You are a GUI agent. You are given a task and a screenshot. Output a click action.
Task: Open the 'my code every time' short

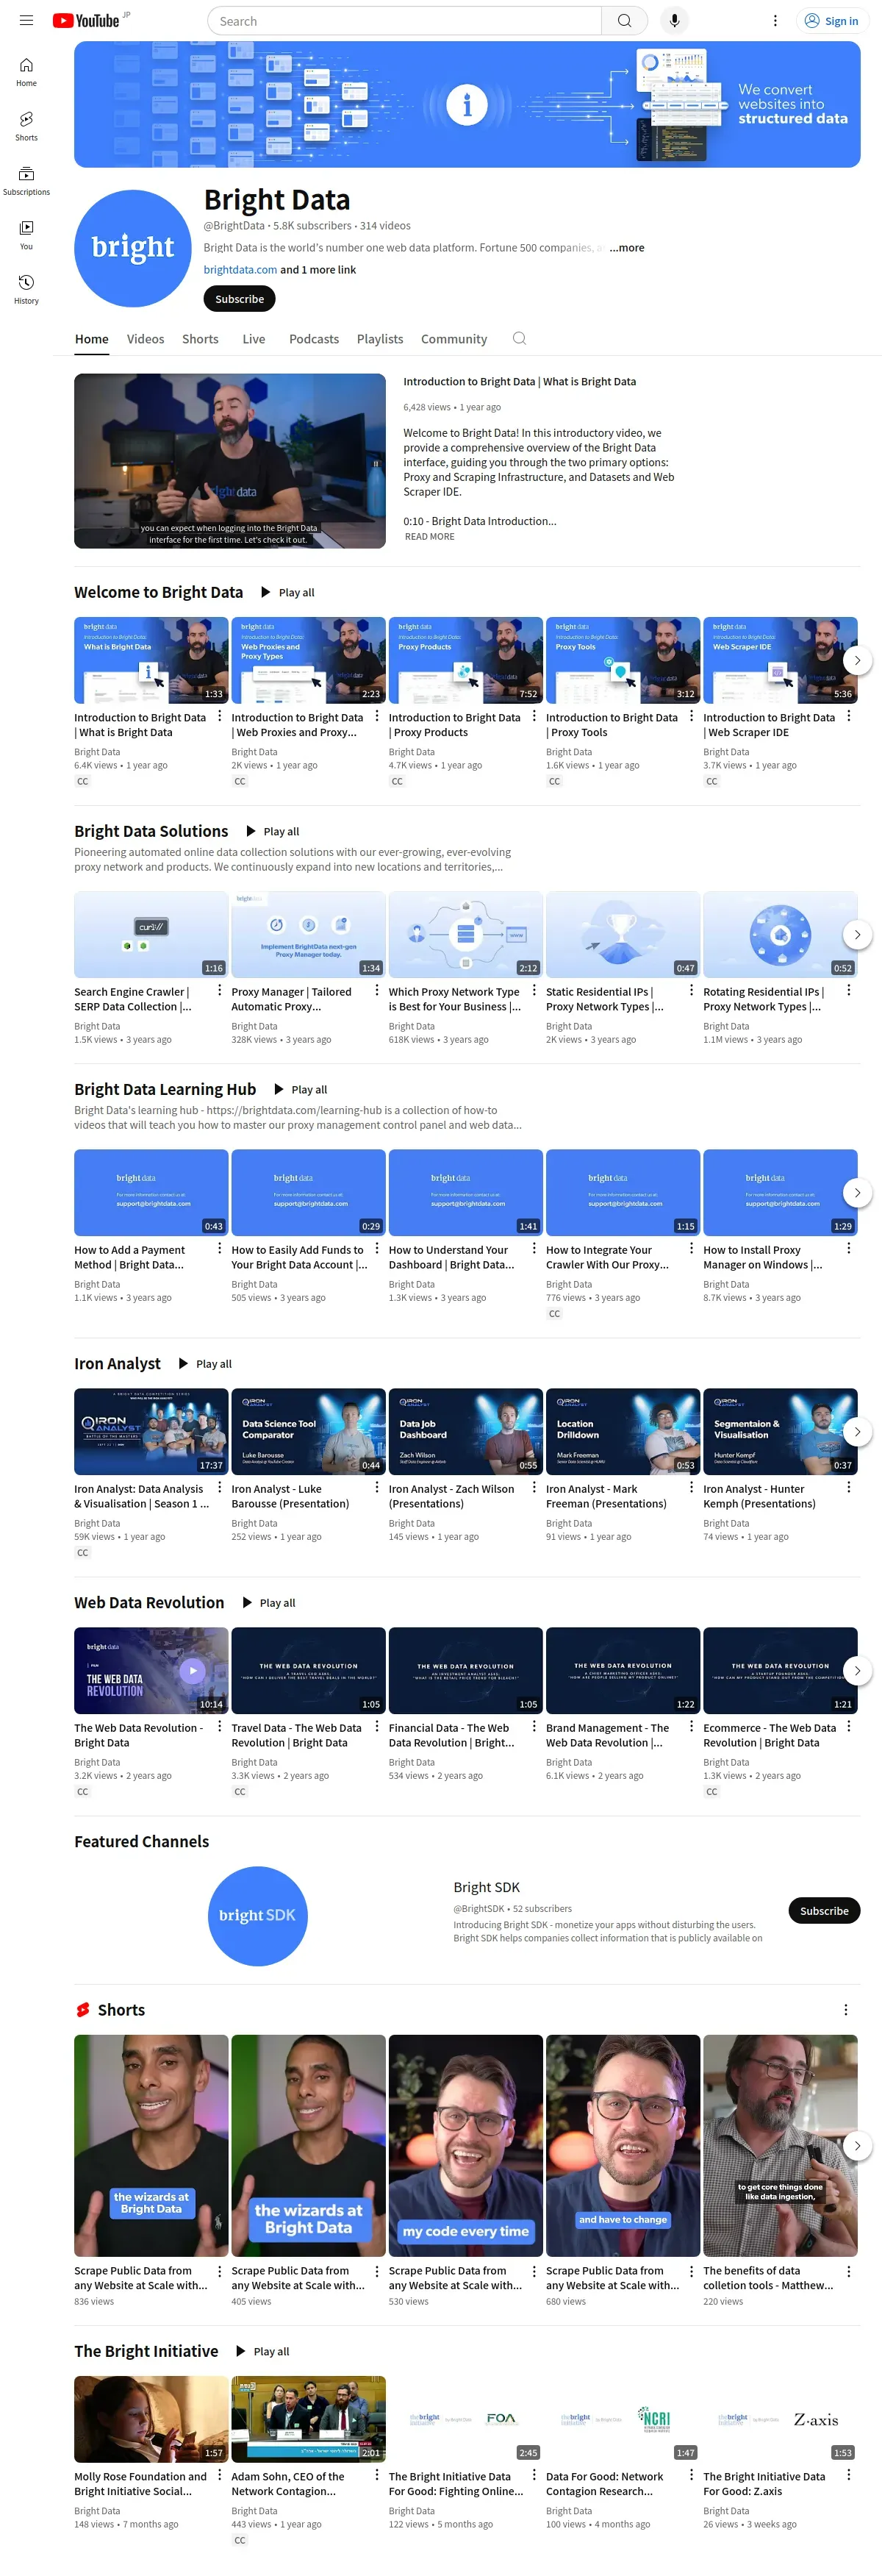point(466,2145)
